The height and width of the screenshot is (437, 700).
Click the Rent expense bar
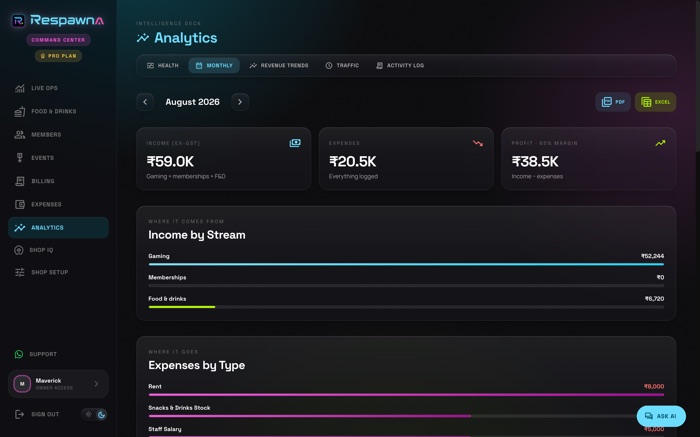click(406, 395)
